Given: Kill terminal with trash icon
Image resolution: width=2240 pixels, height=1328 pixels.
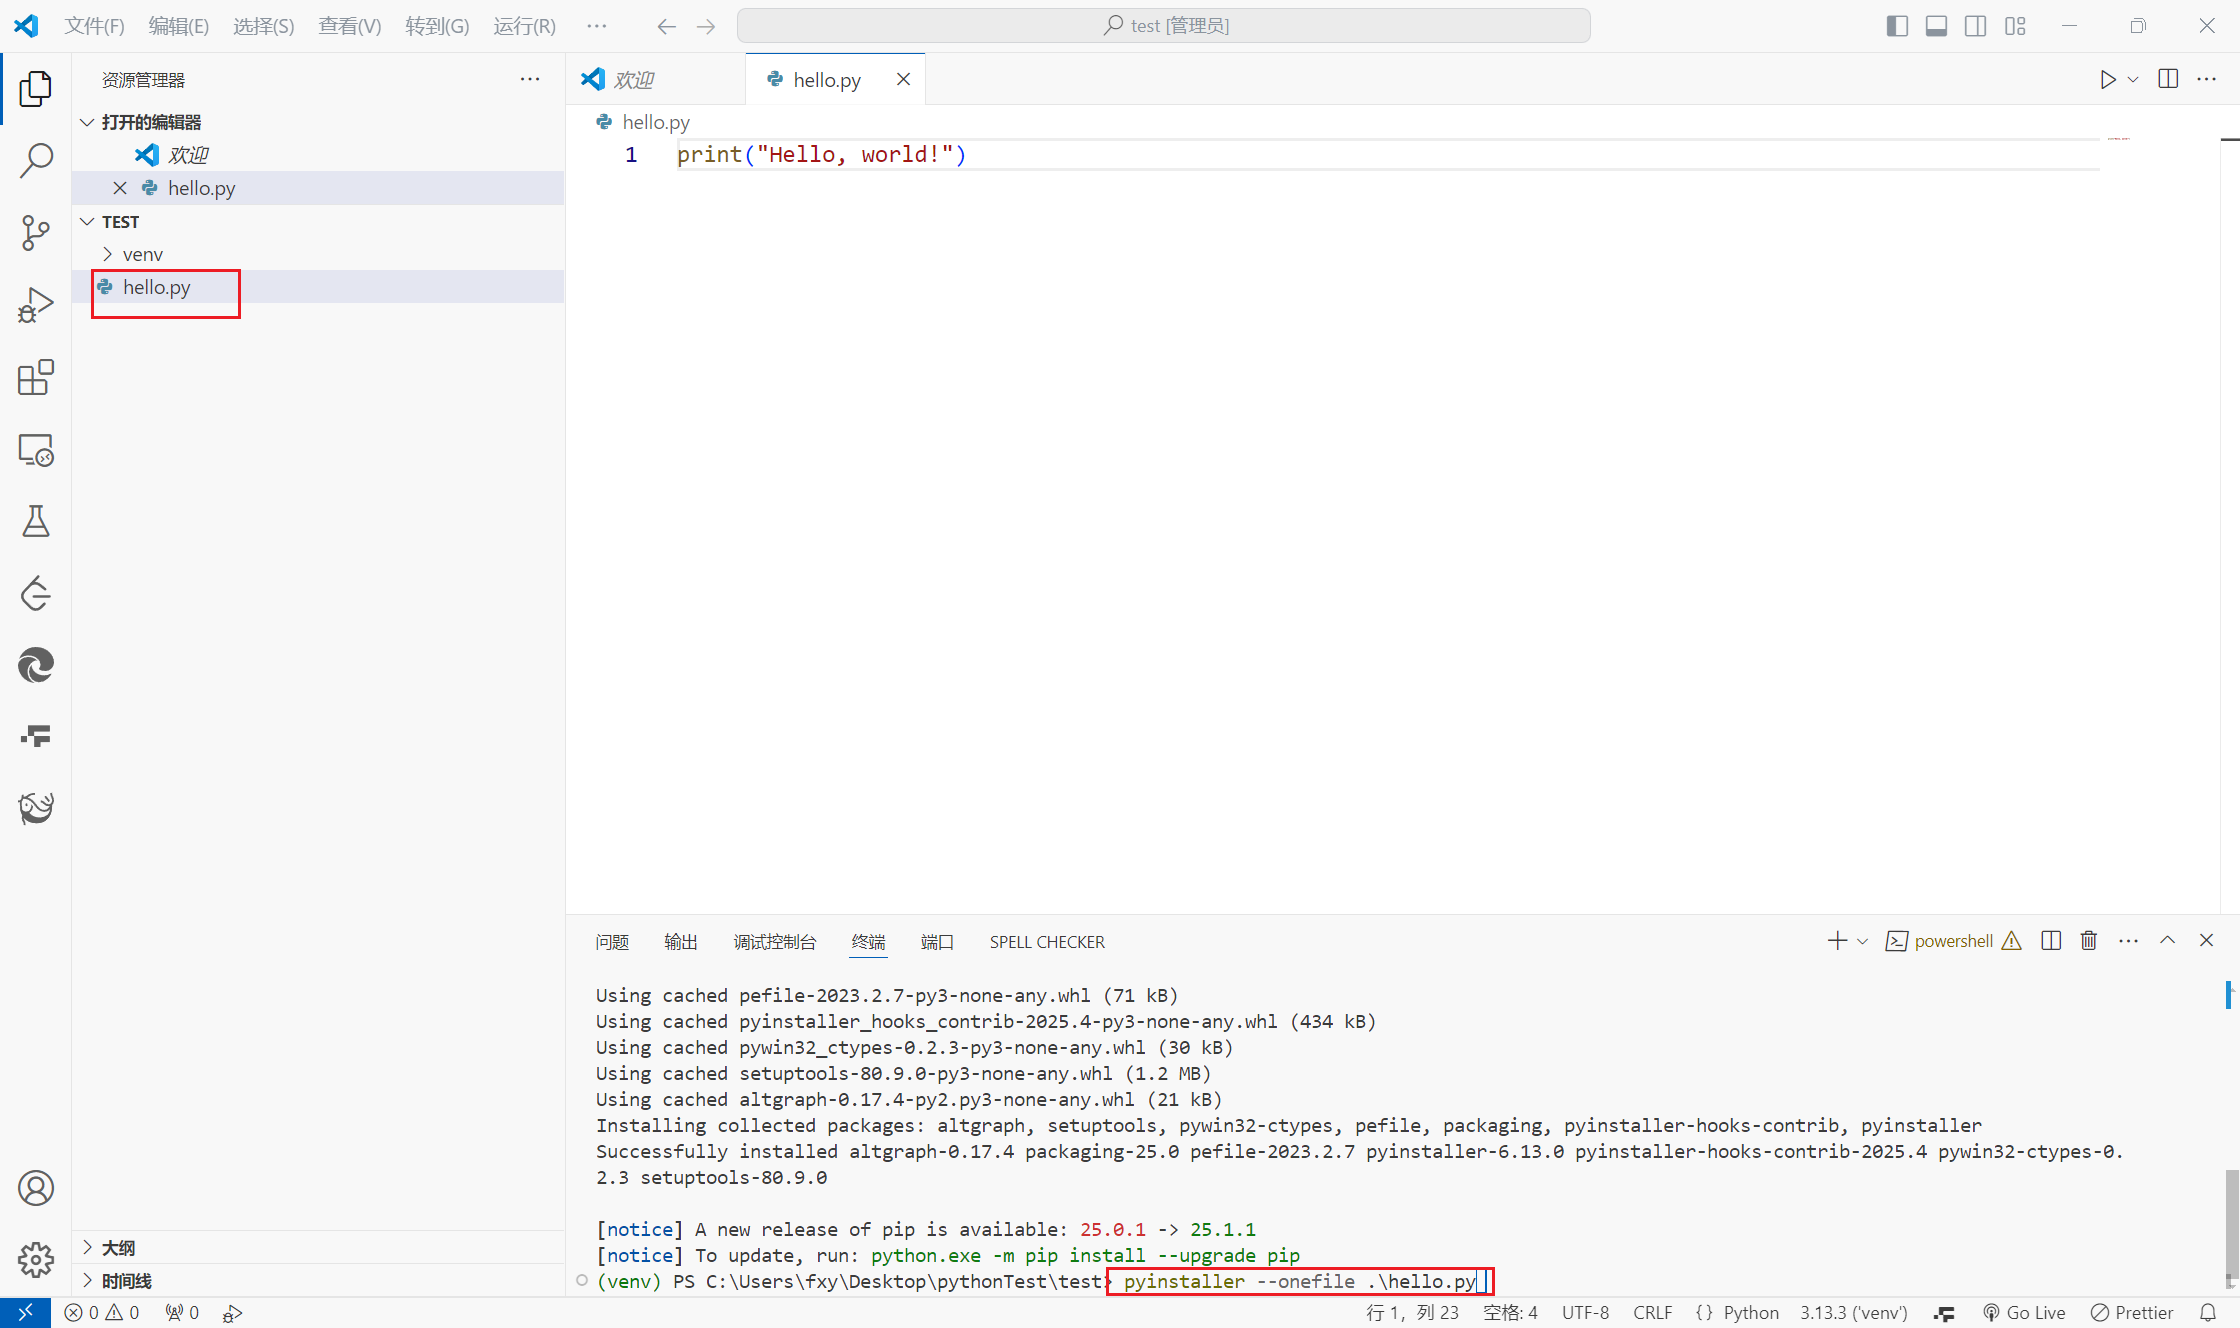Looking at the screenshot, I should [2089, 941].
